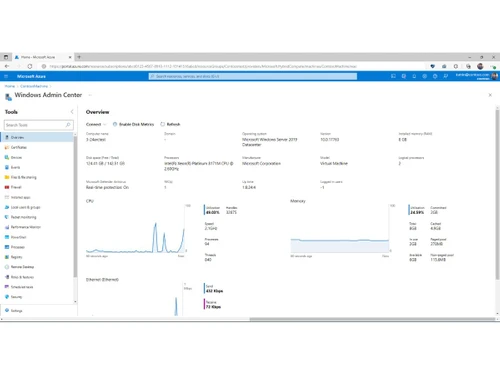500x375 pixels.
Task: Reload the page with browser refresh button
Action: pos(30,66)
